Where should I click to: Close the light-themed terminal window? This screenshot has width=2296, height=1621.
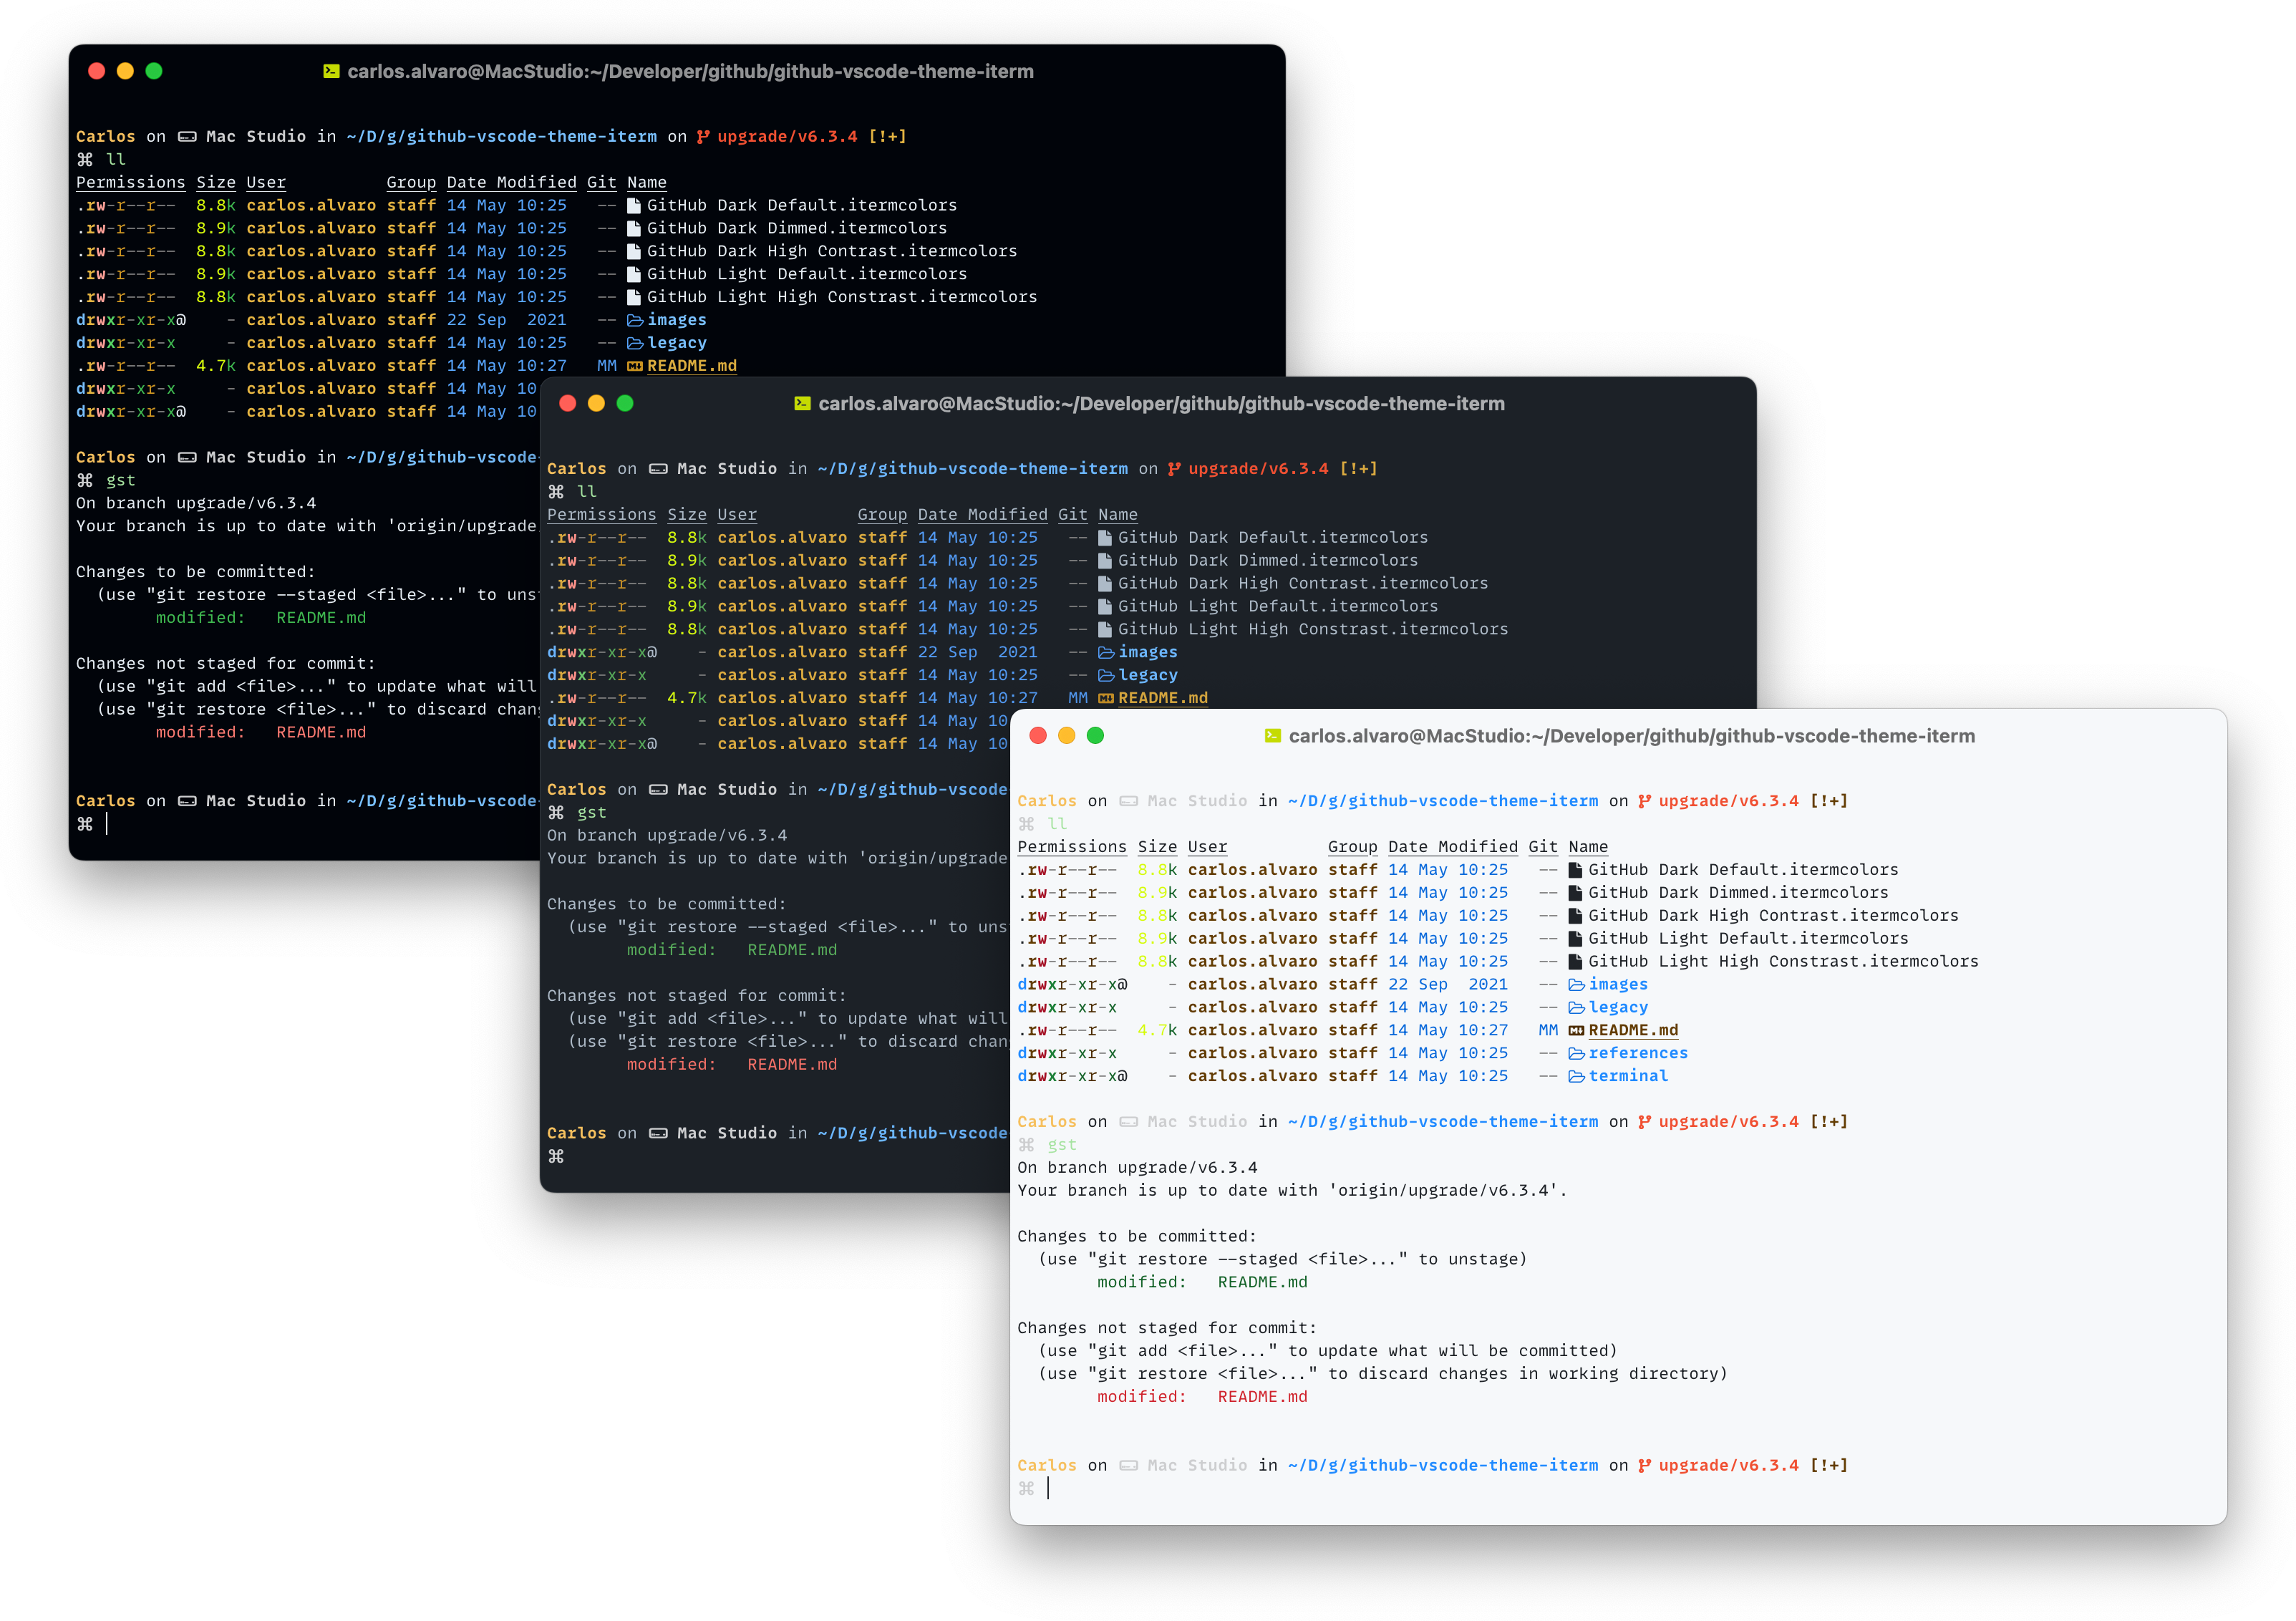[1038, 736]
